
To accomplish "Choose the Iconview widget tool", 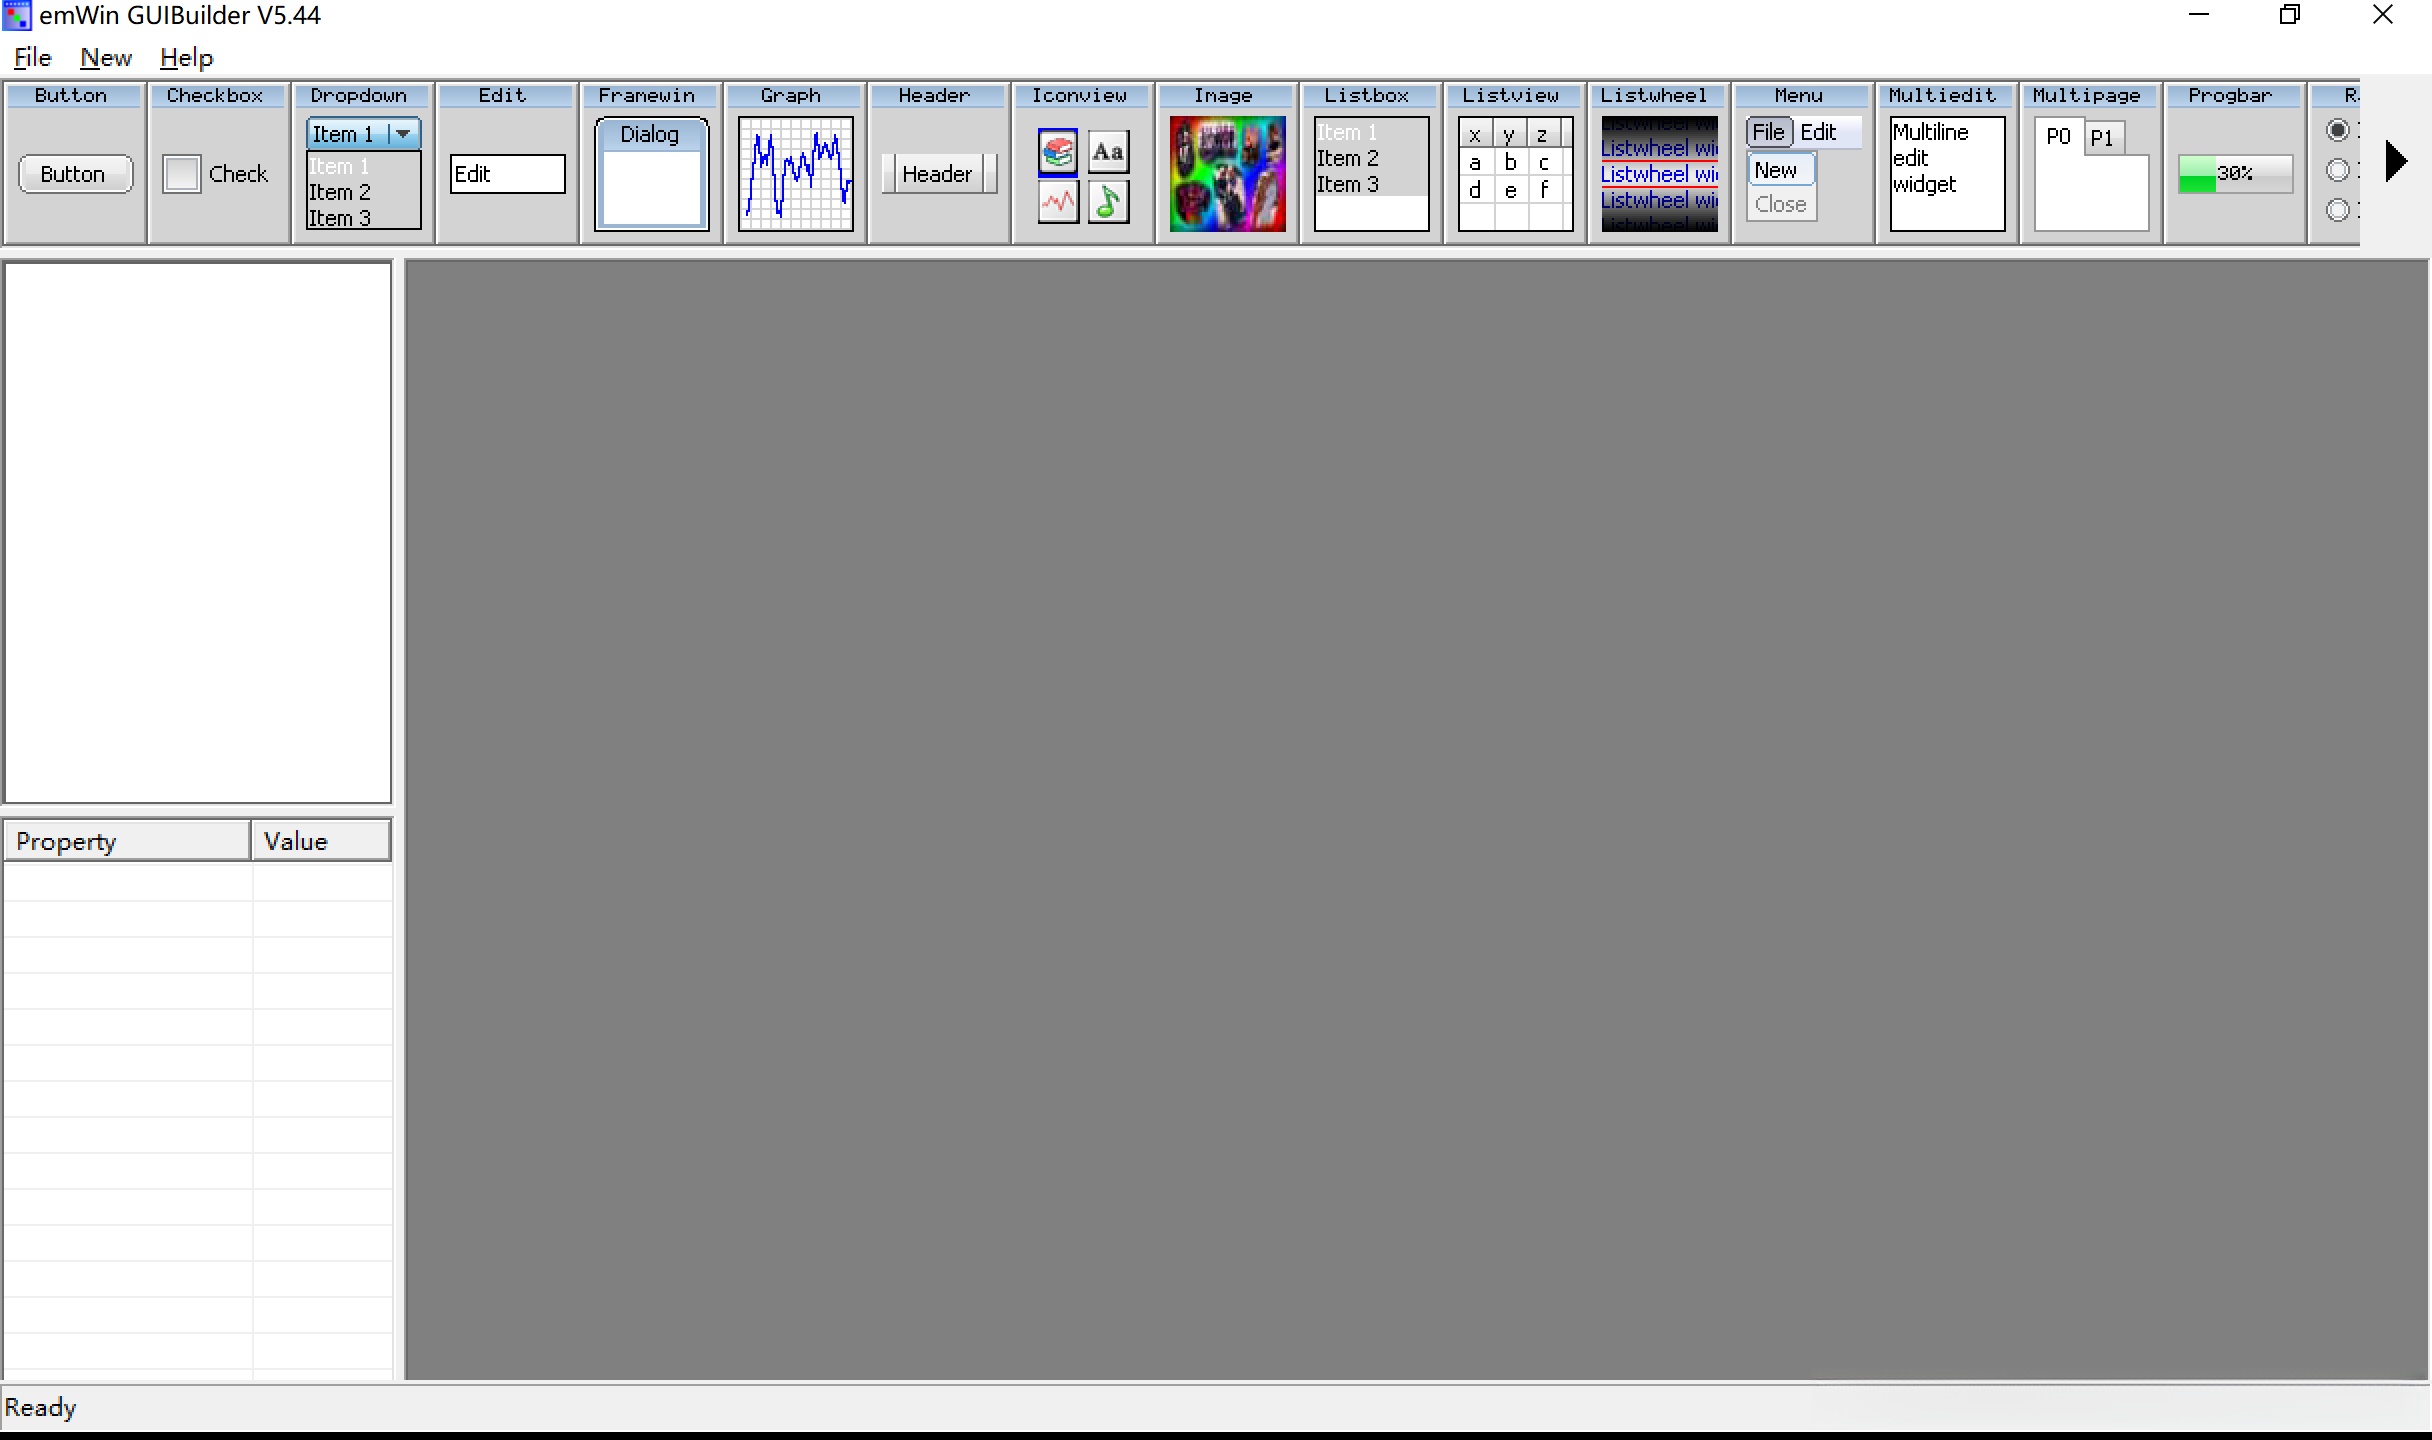I will [x=1083, y=176].
